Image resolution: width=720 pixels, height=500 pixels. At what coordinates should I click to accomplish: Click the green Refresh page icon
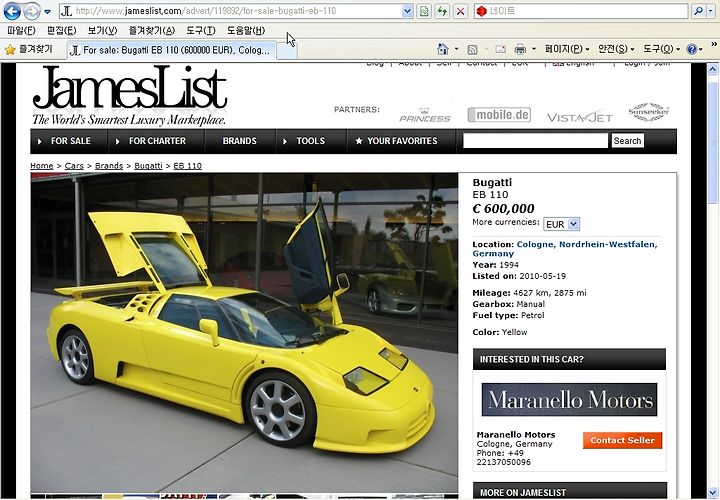[x=443, y=11]
